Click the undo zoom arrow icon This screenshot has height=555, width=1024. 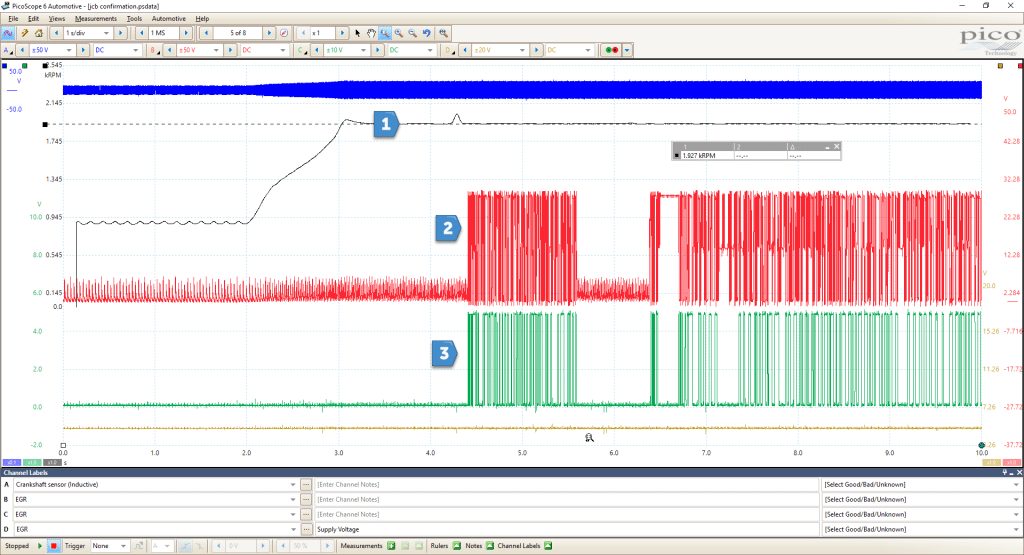[427, 33]
